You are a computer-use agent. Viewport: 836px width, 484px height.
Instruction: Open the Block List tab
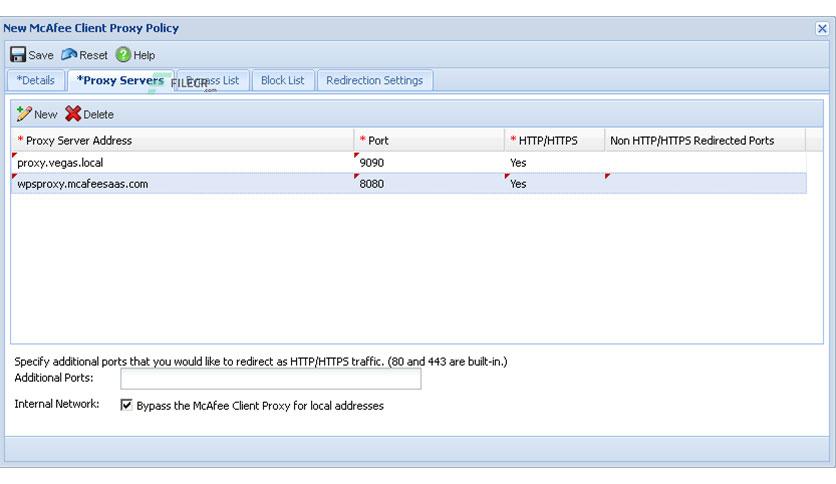tap(283, 80)
